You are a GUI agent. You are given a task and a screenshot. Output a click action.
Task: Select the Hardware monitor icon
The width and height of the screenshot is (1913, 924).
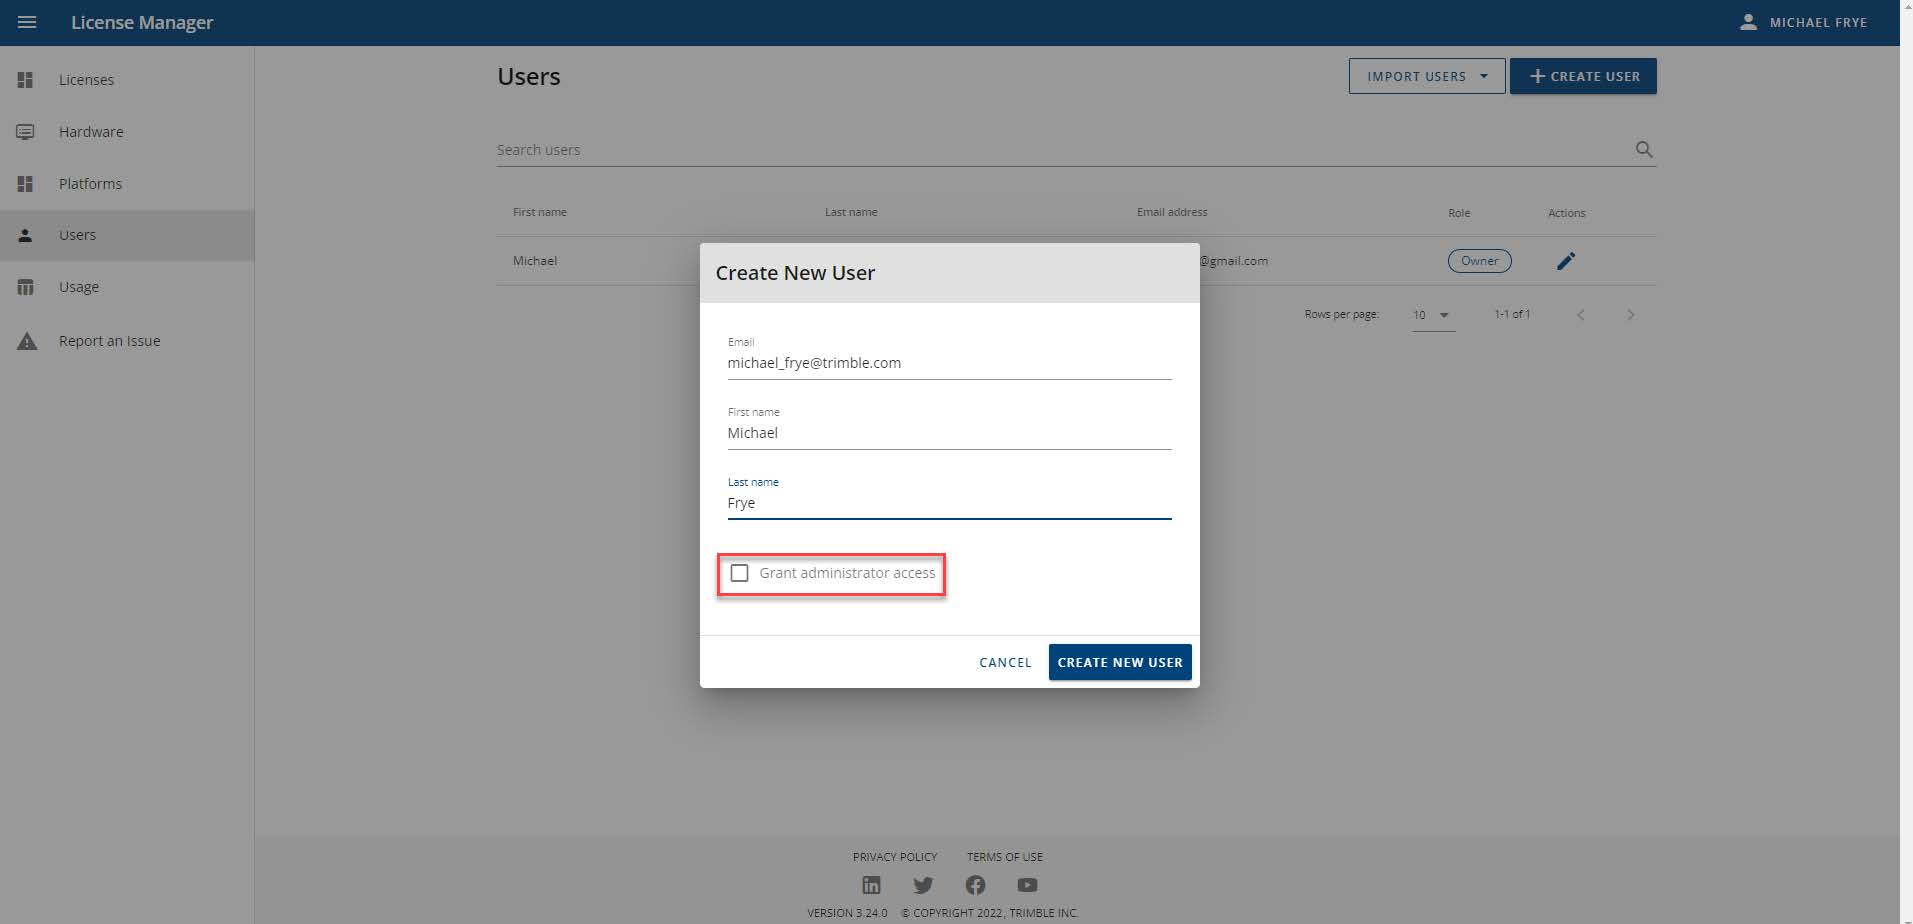point(25,131)
